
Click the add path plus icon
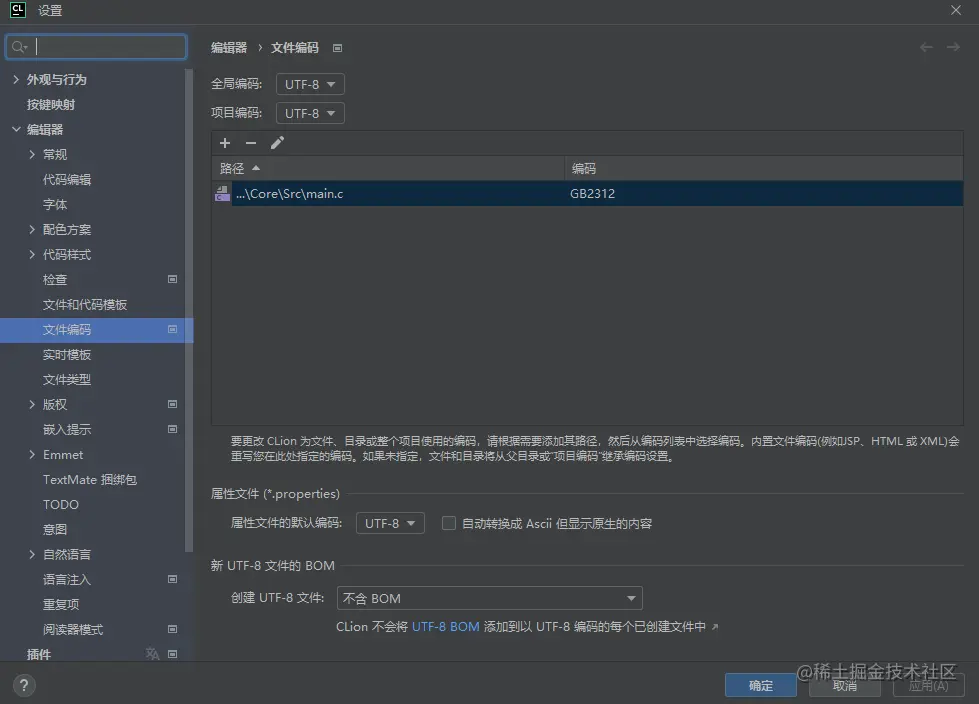tap(225, 144)
